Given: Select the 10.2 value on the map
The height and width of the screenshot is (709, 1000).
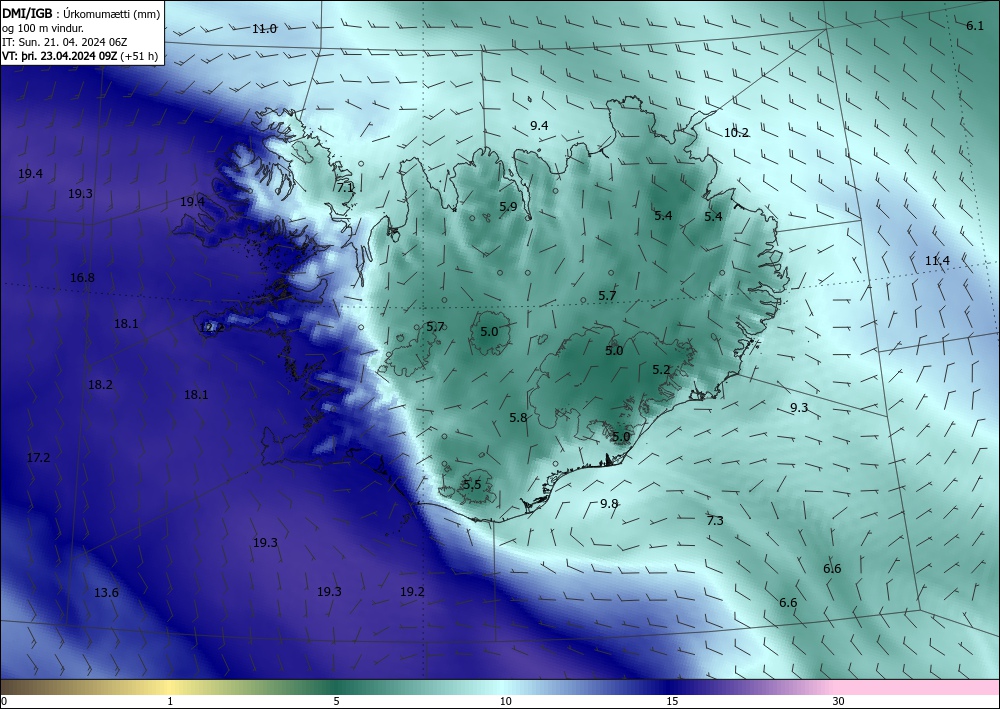Looking at the screenshot, I should pos(736,133).
